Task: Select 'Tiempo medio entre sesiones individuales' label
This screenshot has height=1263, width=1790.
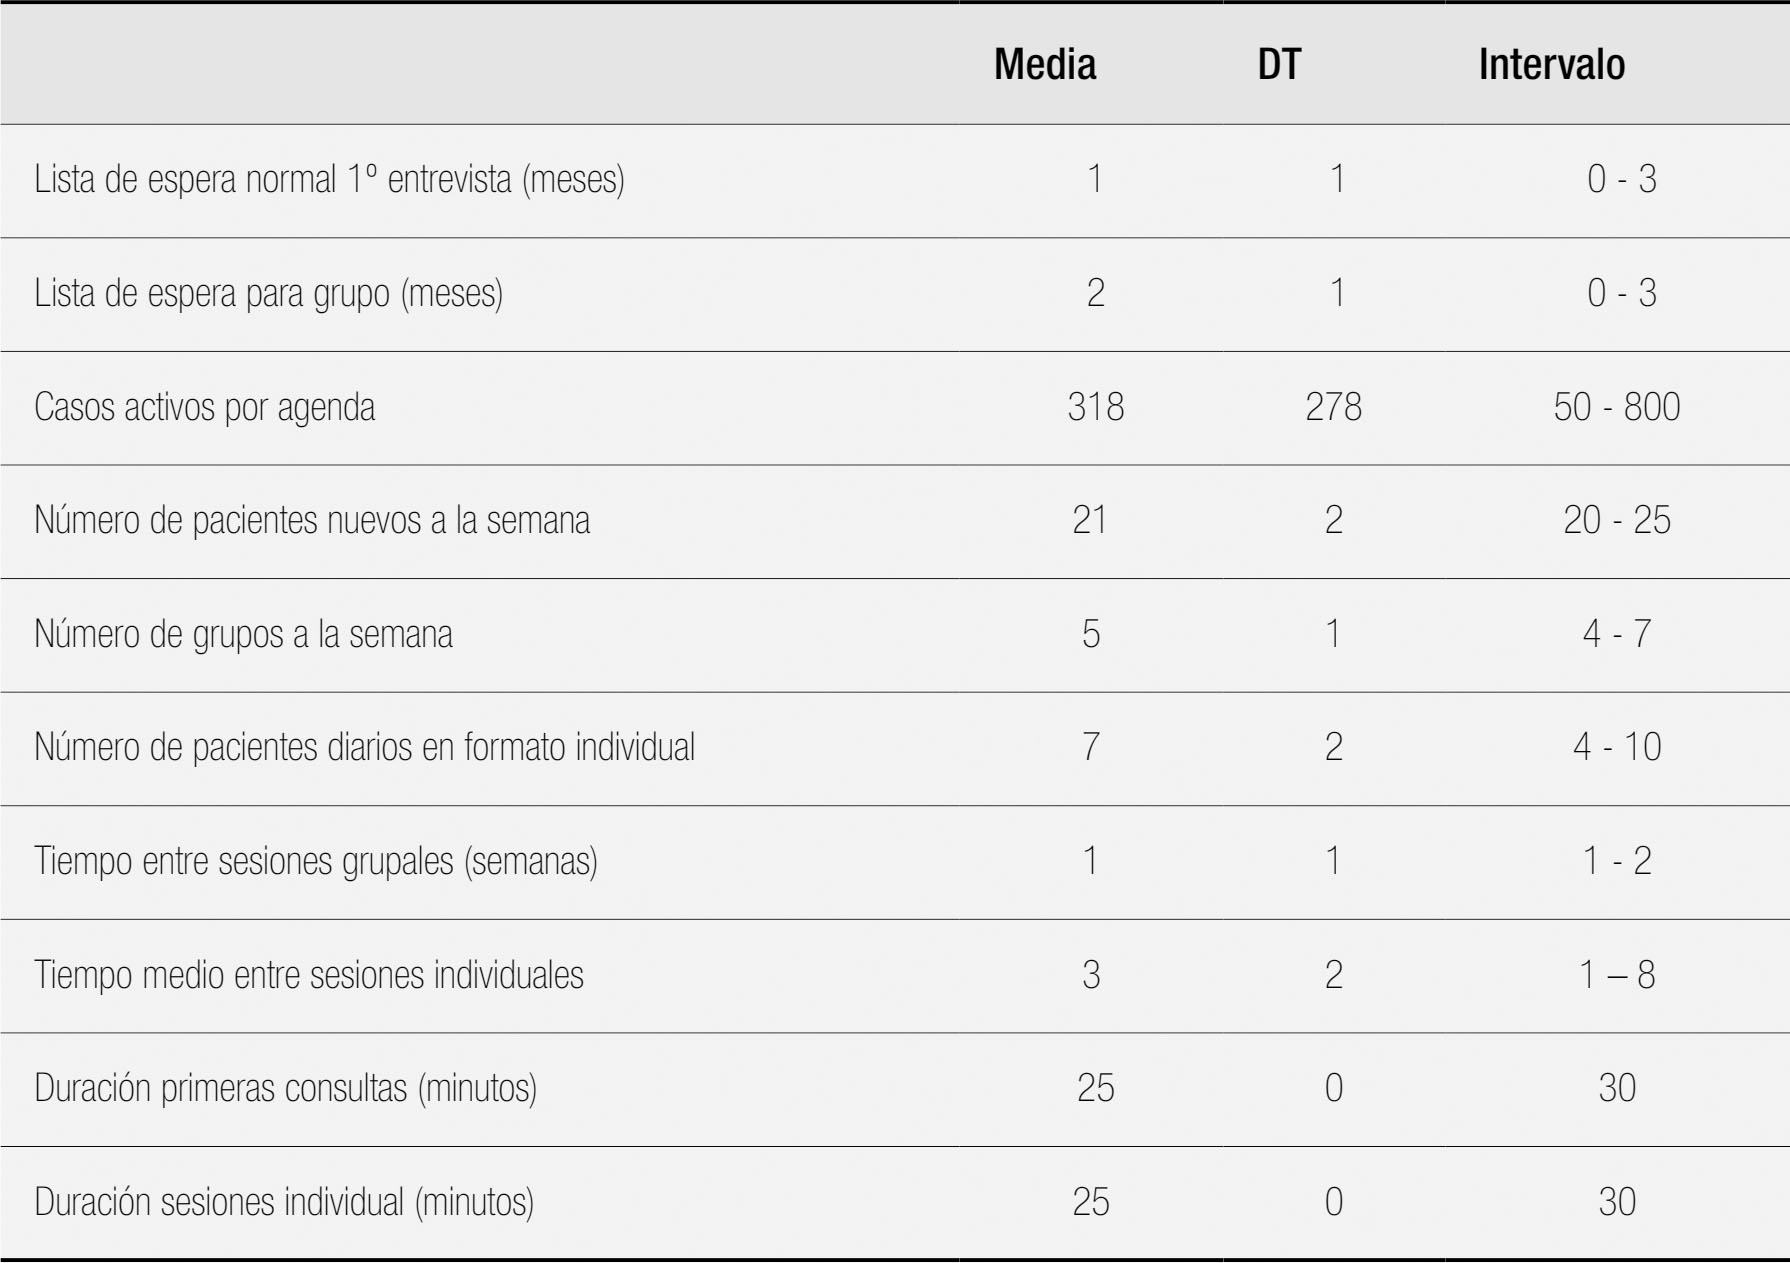Action: pos(309,975)
